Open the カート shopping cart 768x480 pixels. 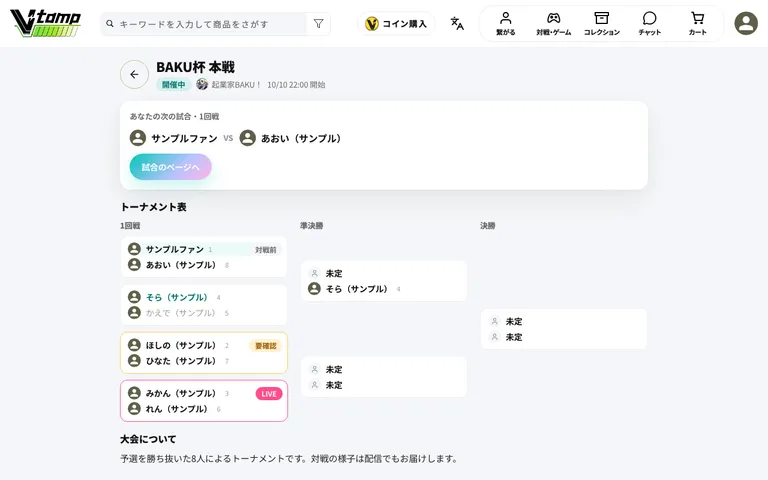[697, 24]
